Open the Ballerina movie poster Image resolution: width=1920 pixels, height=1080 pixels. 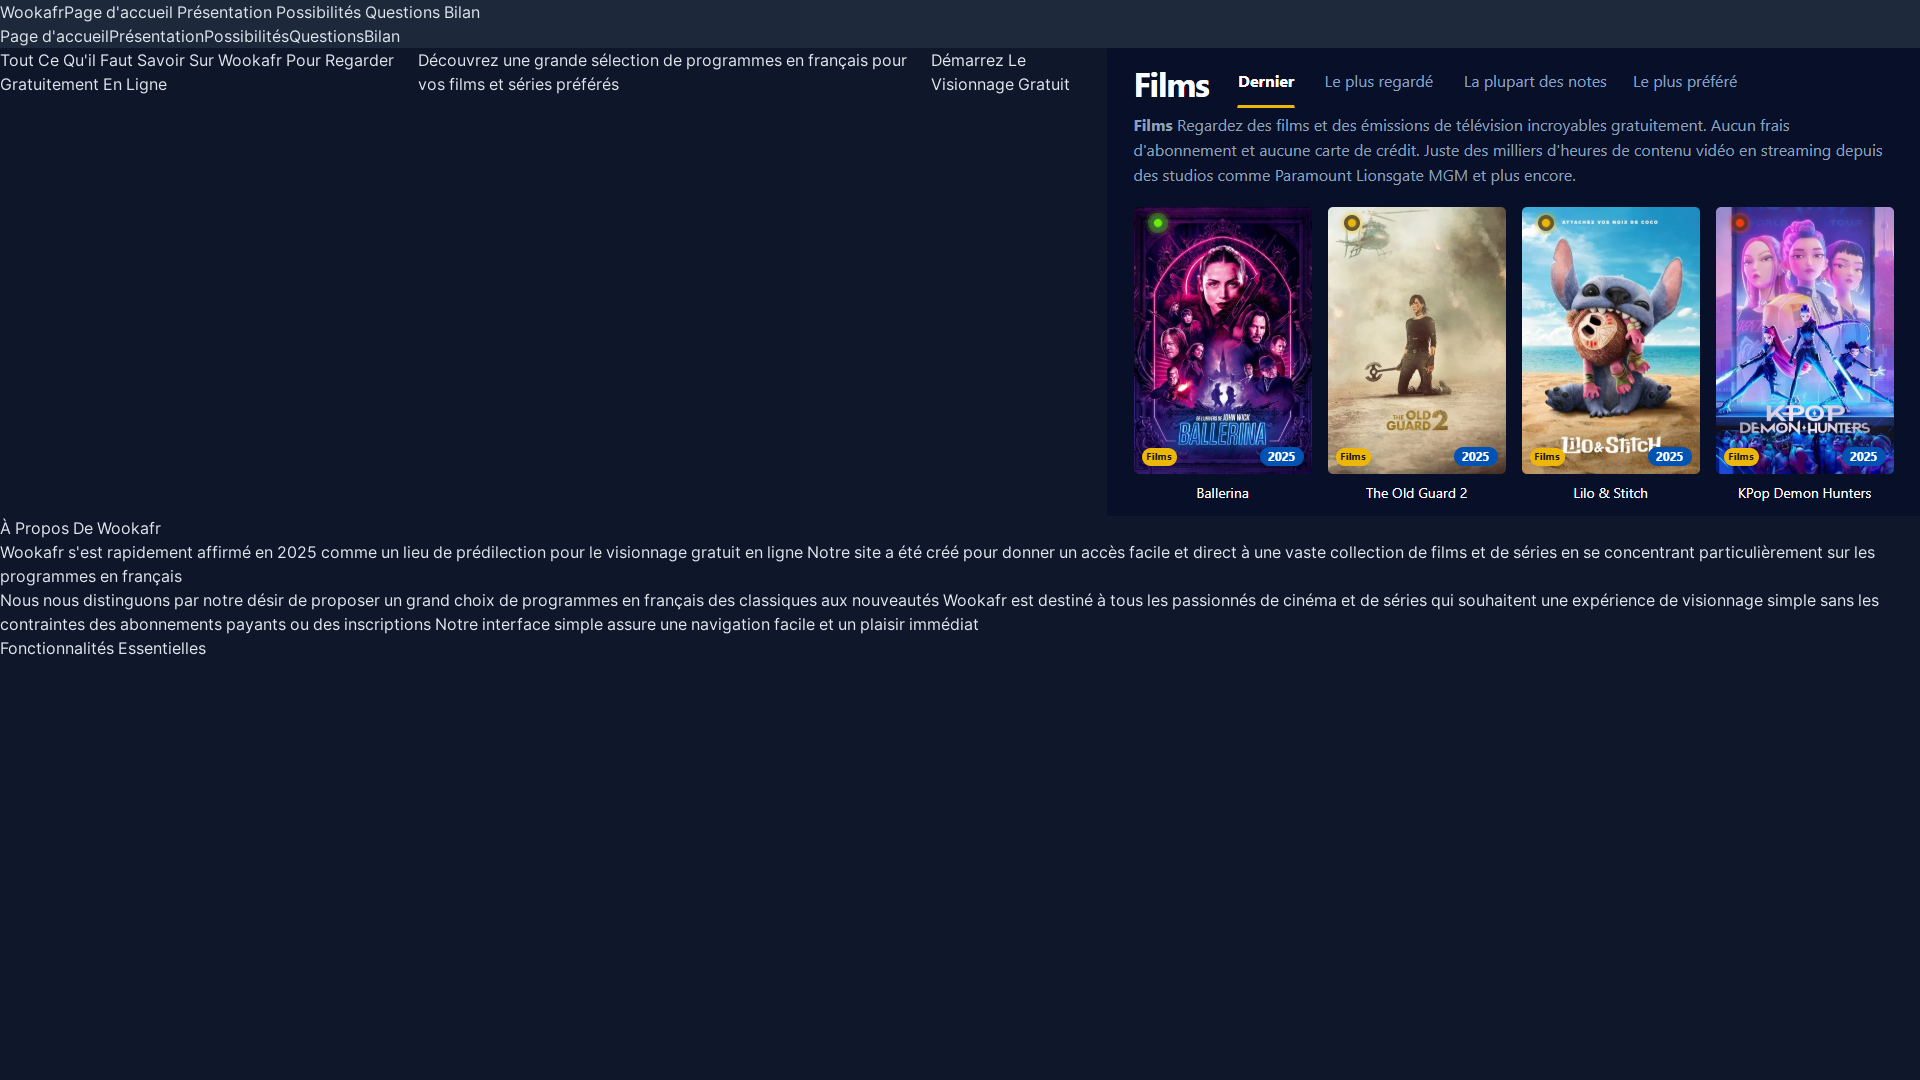point(1223,340)
